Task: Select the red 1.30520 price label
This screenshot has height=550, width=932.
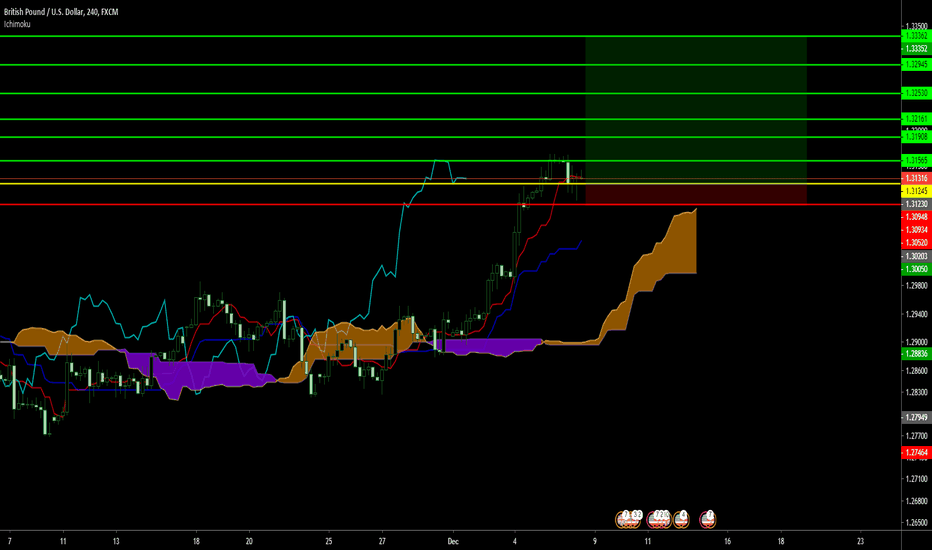Action: coord(915,243)
